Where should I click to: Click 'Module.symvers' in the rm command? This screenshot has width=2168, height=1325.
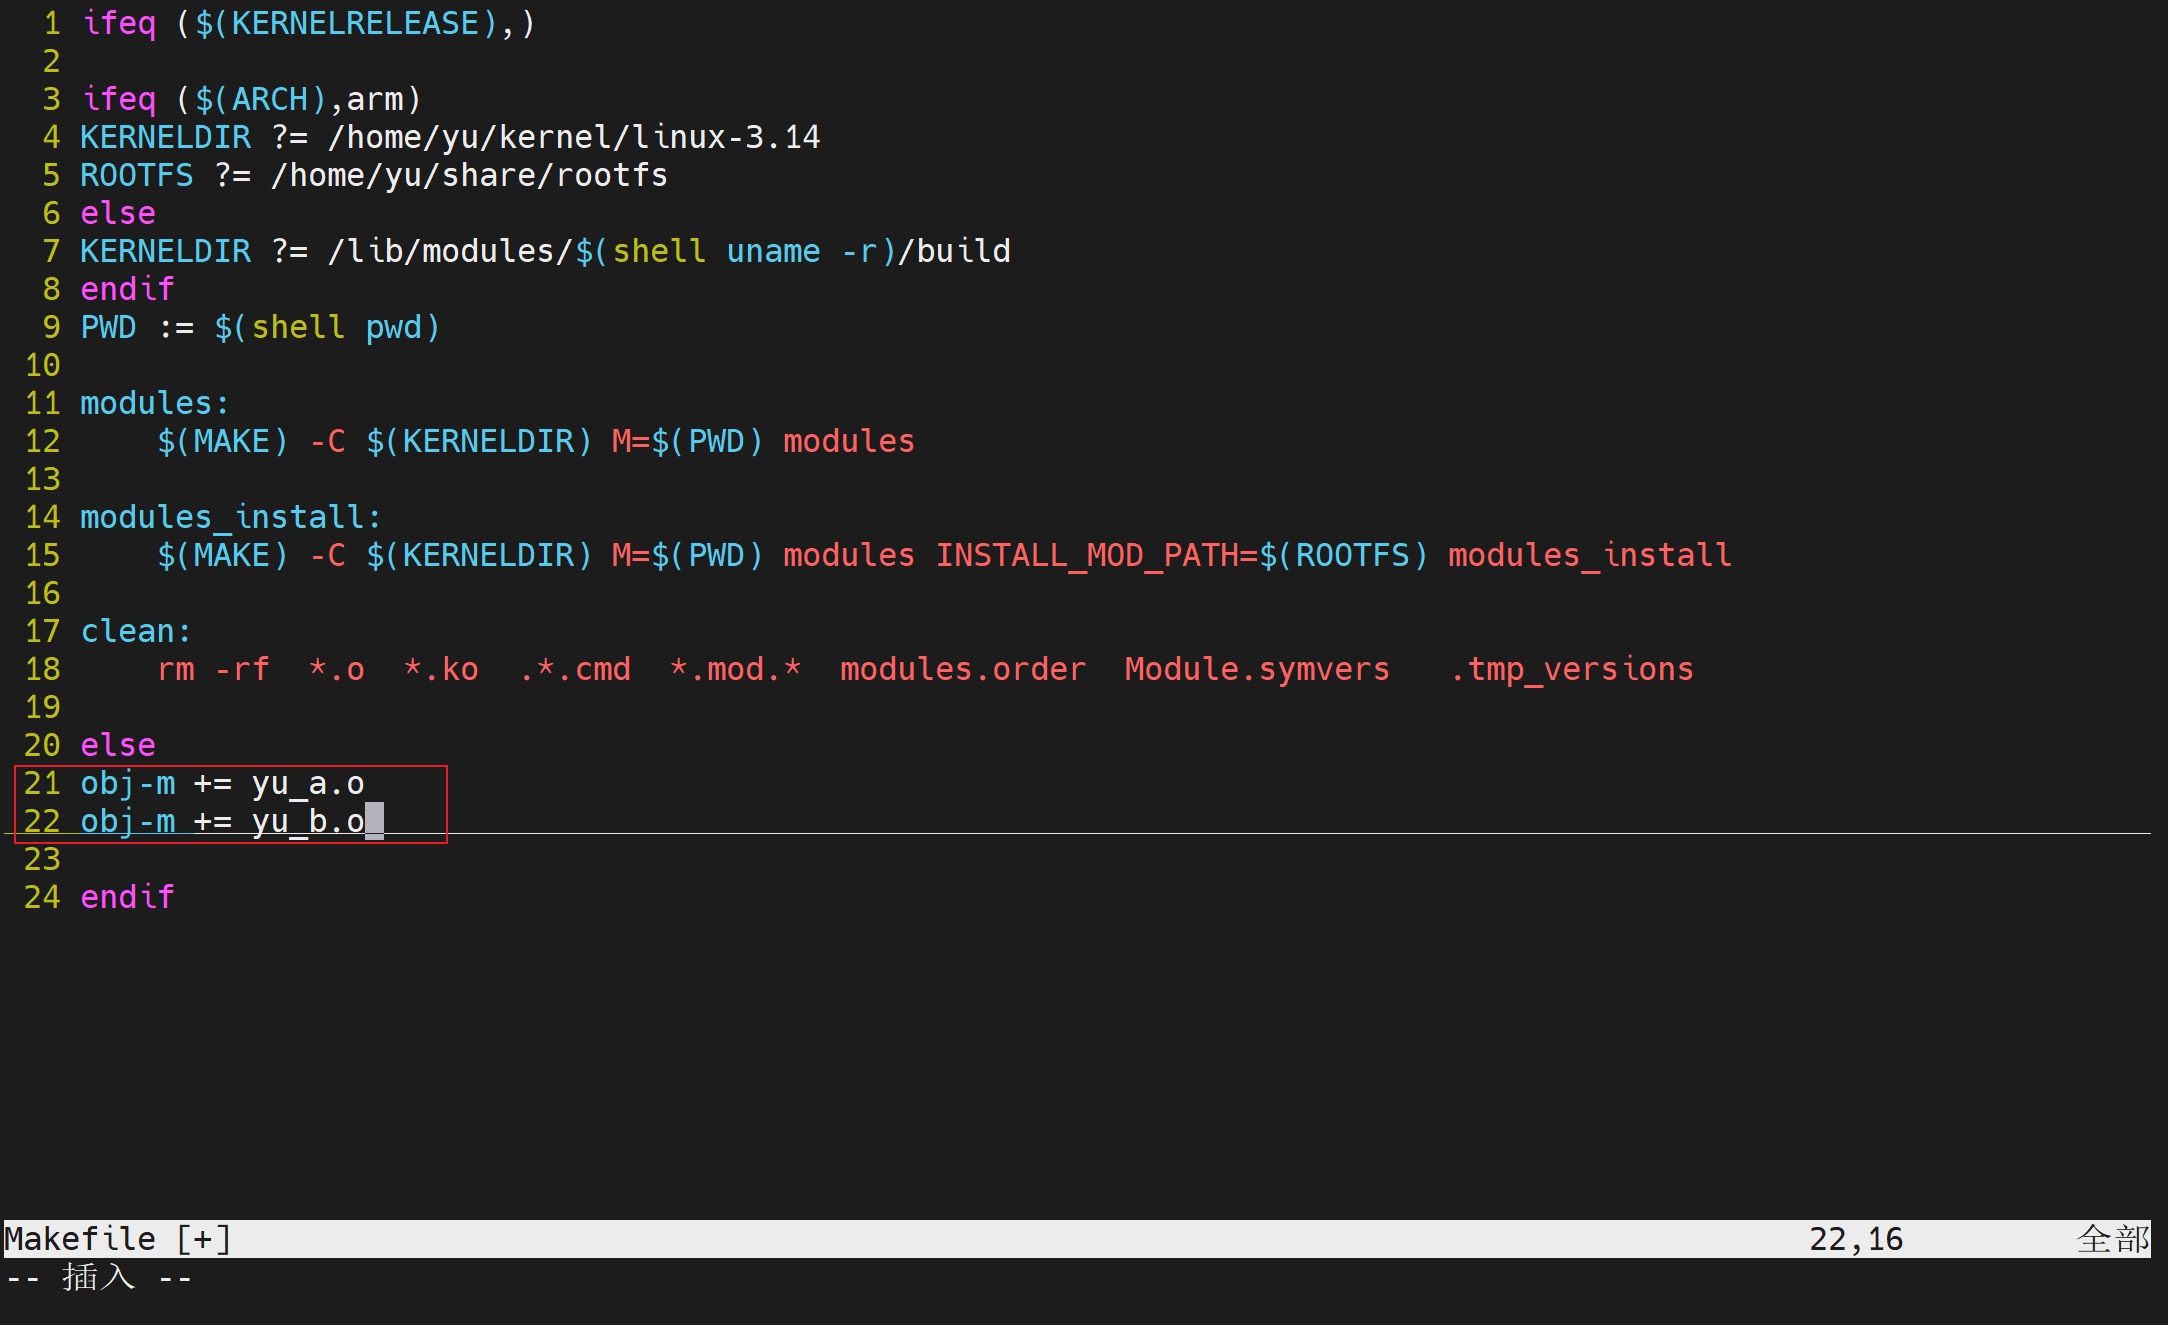[1257, 669]
